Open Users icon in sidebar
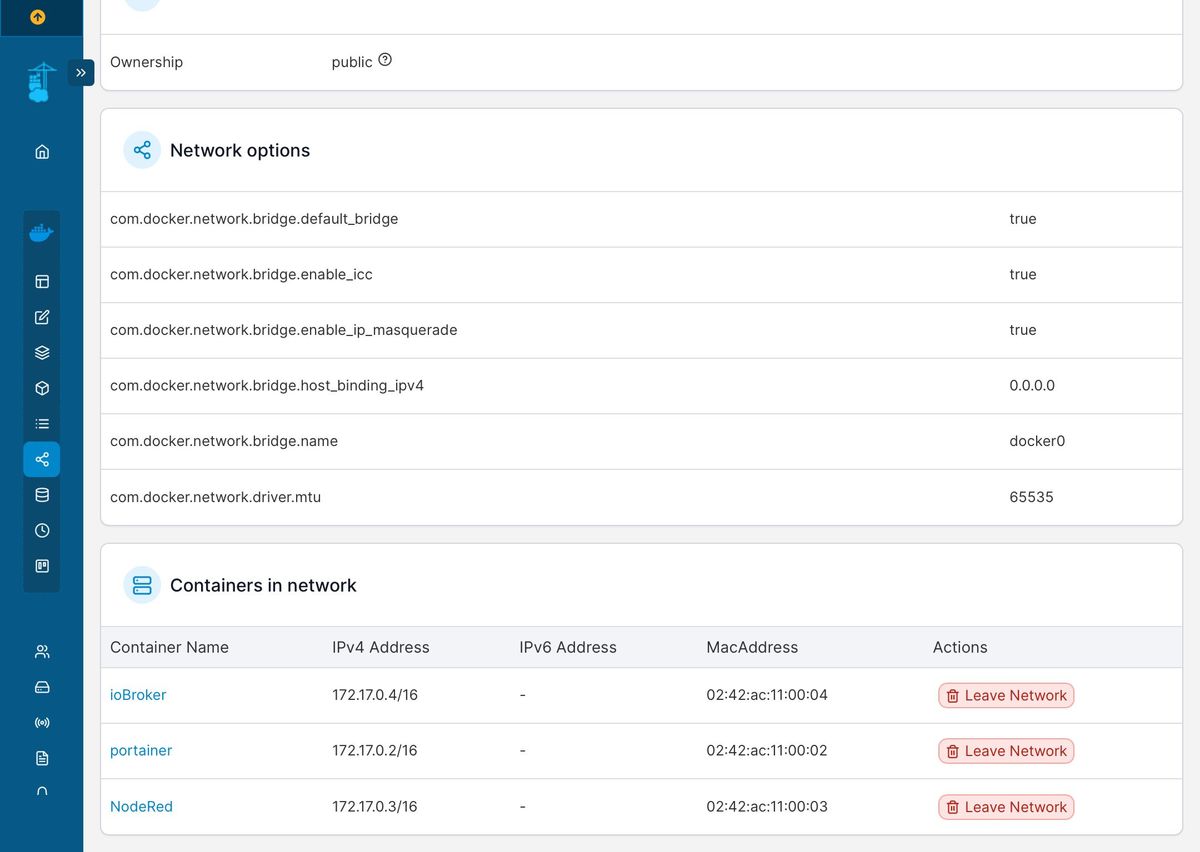1200x852 pixels. click(x=42, y=652)
